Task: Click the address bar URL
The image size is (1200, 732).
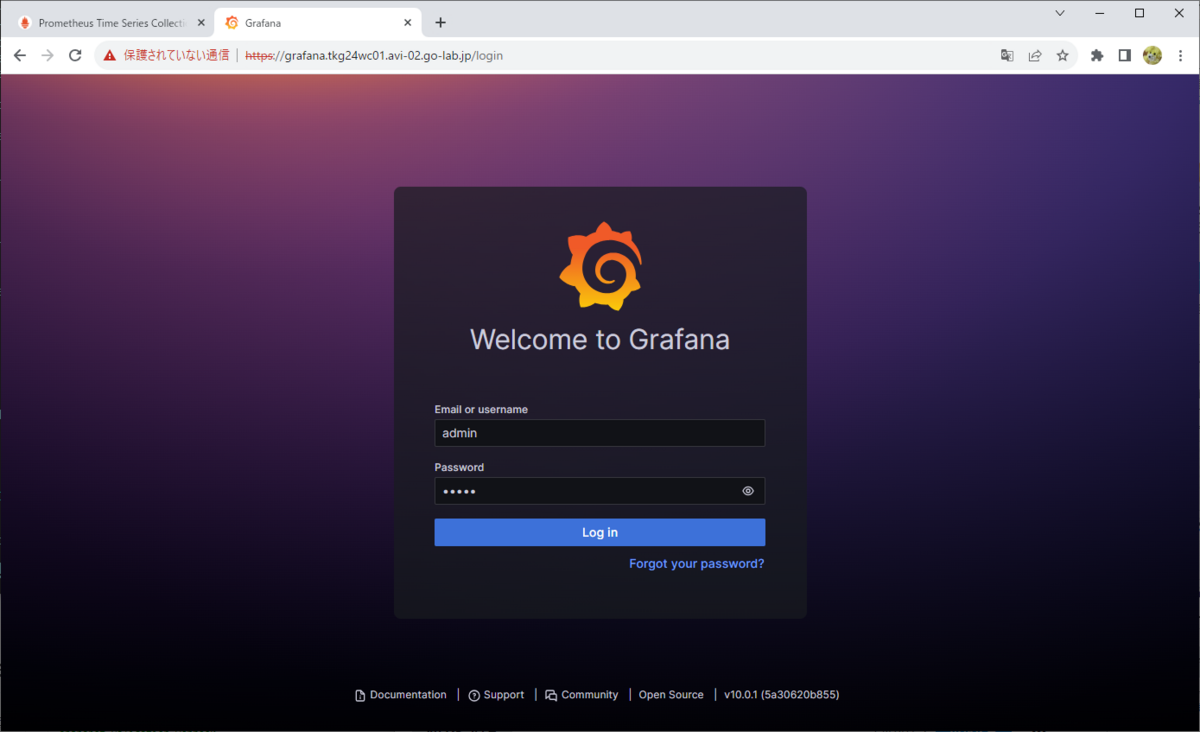Action: (x=374, y=56)
